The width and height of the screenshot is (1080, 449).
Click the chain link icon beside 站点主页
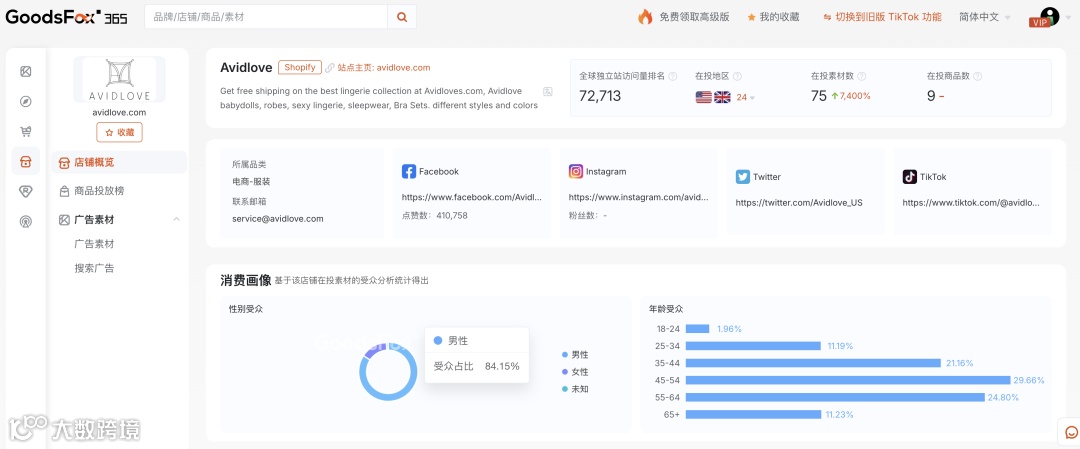330,67
